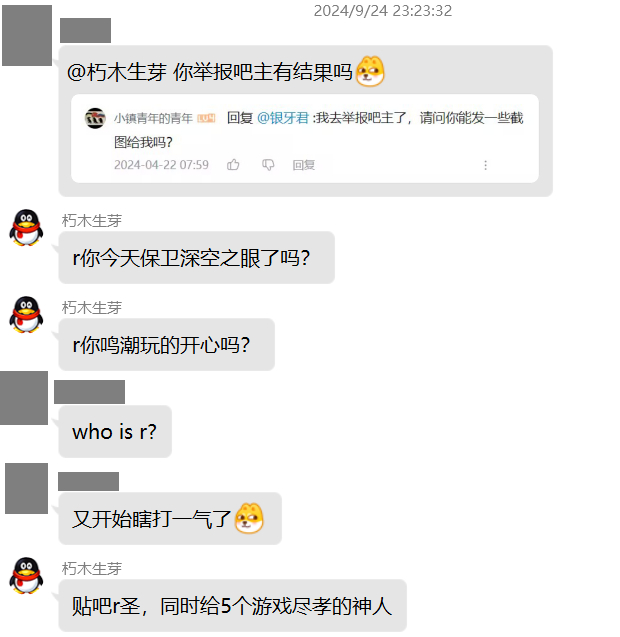
Task: Click the thumbs-up like icon
Action: (x=233, y=165)
